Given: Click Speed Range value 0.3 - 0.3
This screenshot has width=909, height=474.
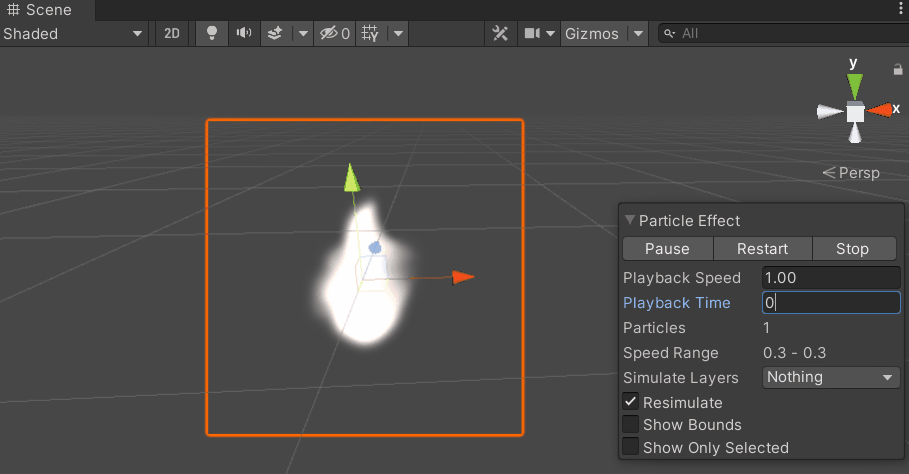Looking at the screenshot, I should pos(794,352).
